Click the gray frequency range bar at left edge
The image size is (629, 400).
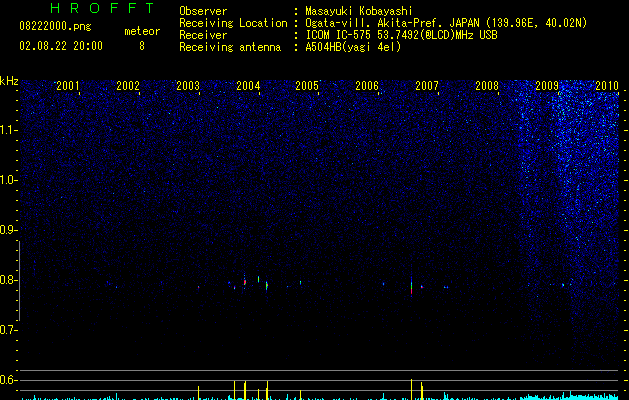tap(19, 281)
